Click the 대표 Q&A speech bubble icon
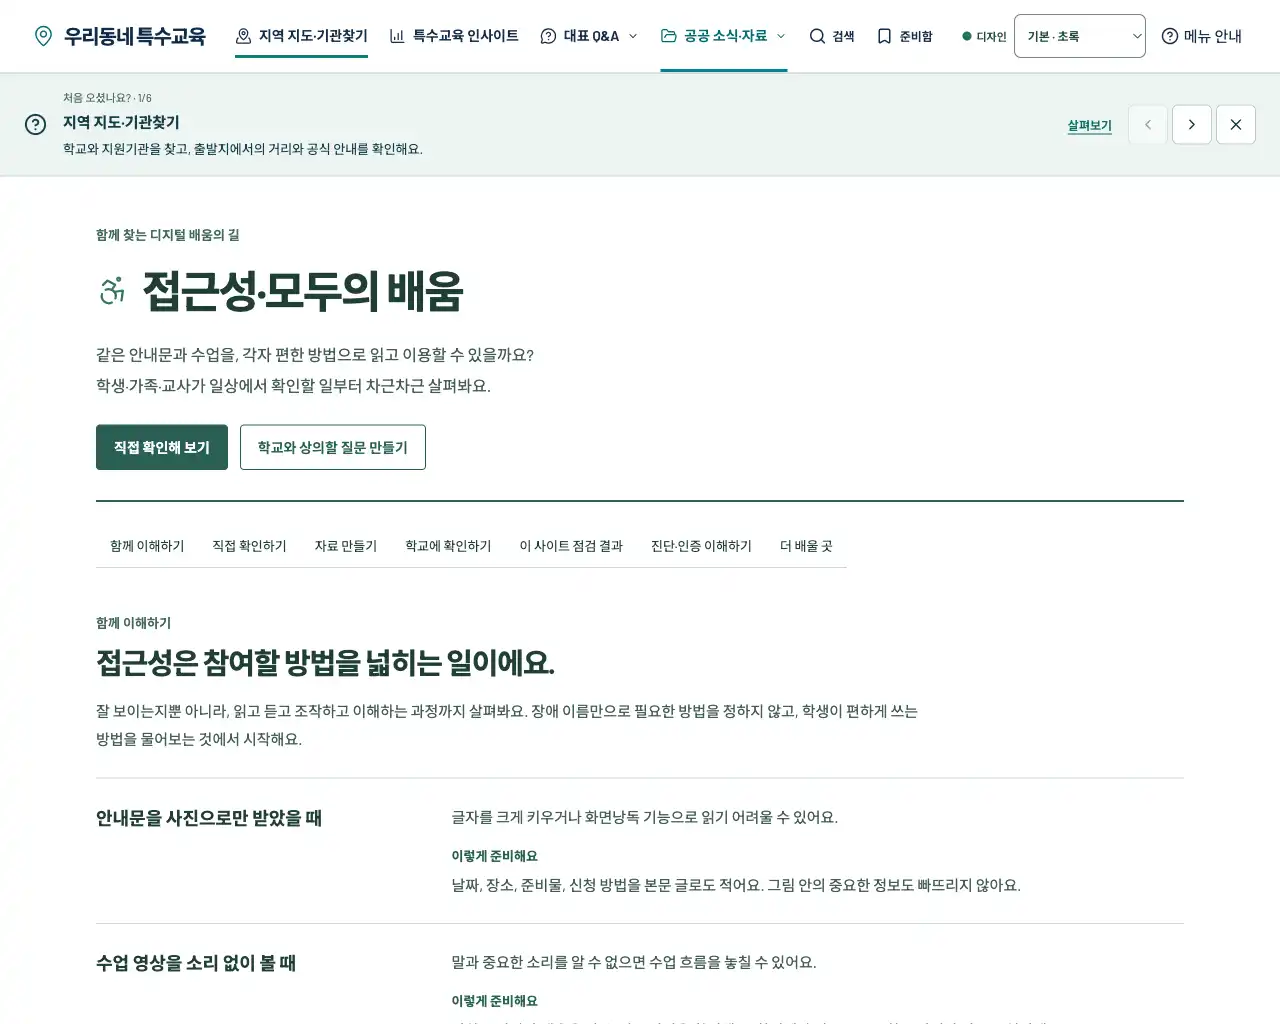The height and width of the screenshot is (1024, 1280). coord(548,36)
